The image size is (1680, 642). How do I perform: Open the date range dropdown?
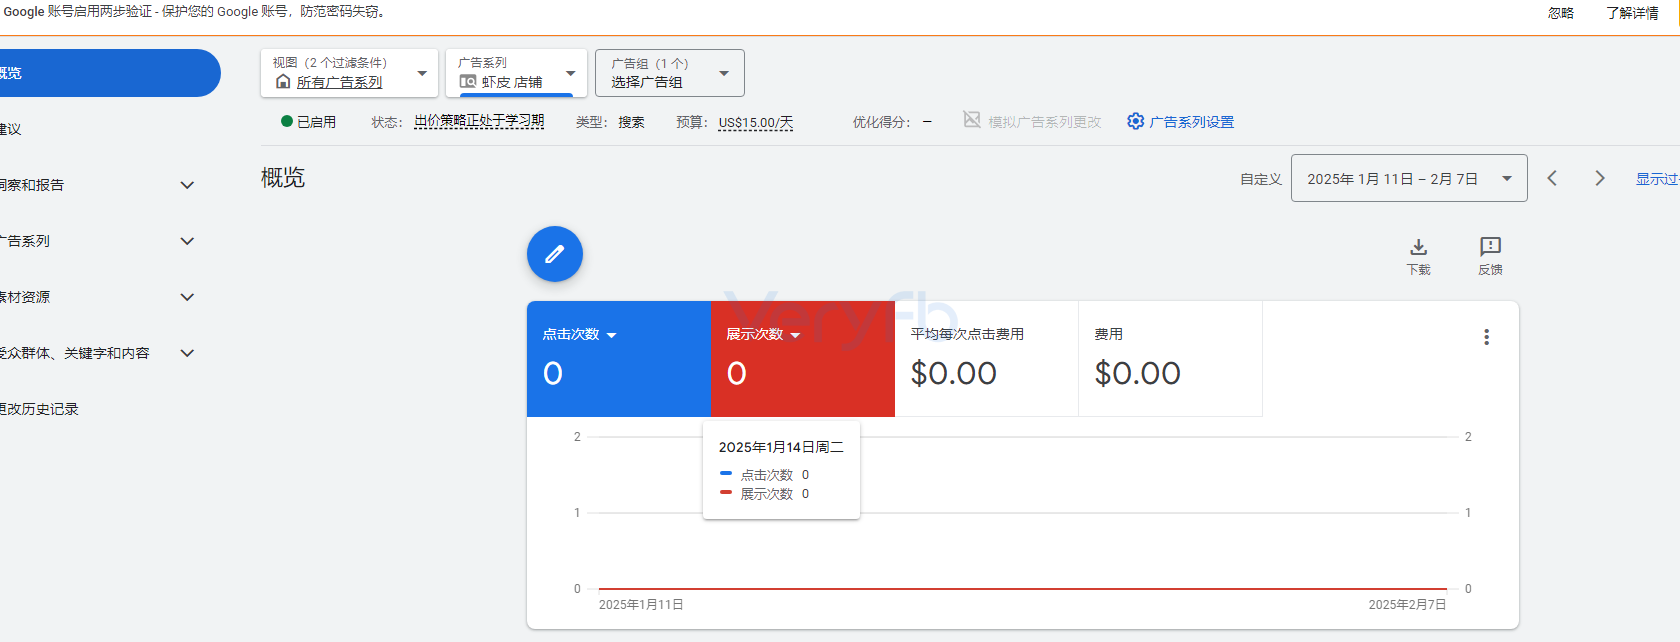pos(1409,178)
